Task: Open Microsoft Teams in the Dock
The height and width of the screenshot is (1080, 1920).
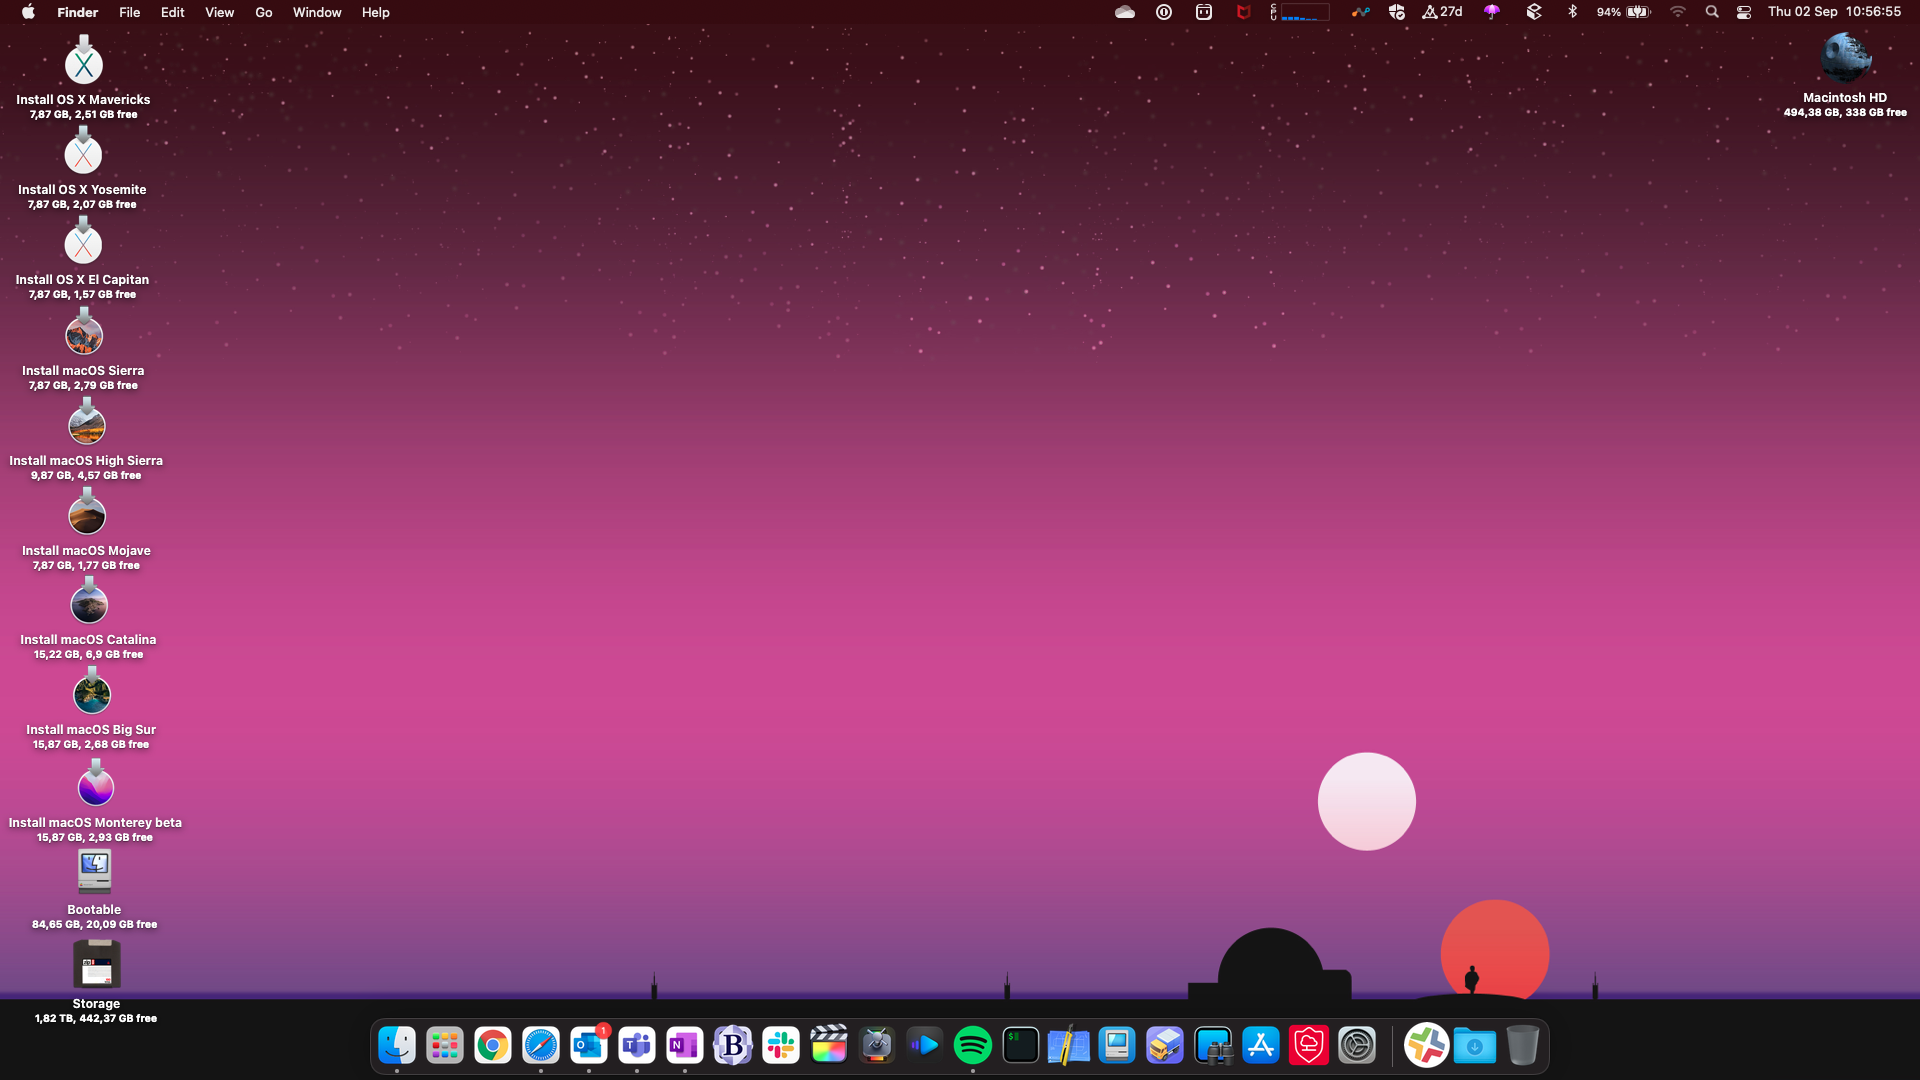Action: point(636,1046)
